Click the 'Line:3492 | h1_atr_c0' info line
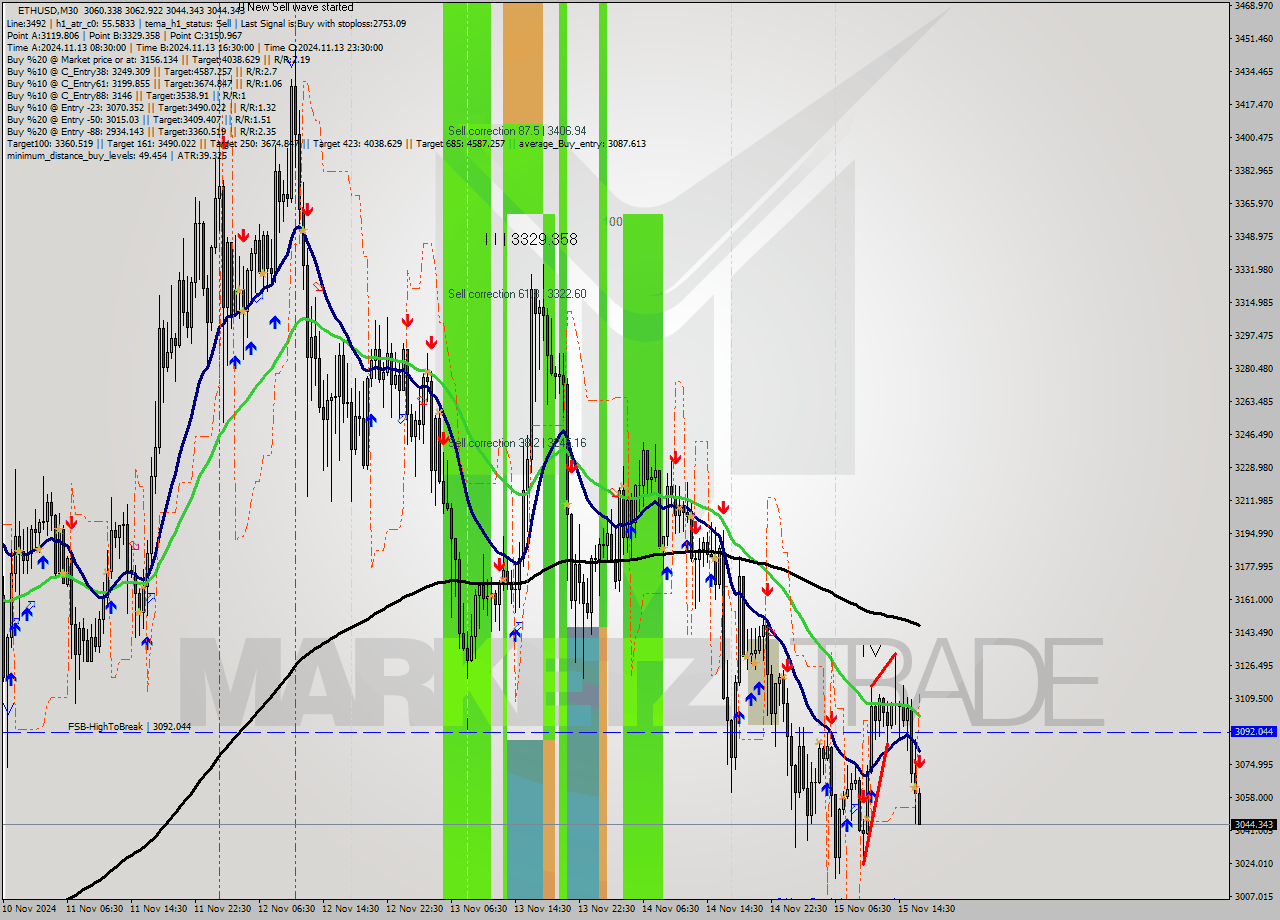The width and height of the screenshot is (1280, 920). coord(206,23)
